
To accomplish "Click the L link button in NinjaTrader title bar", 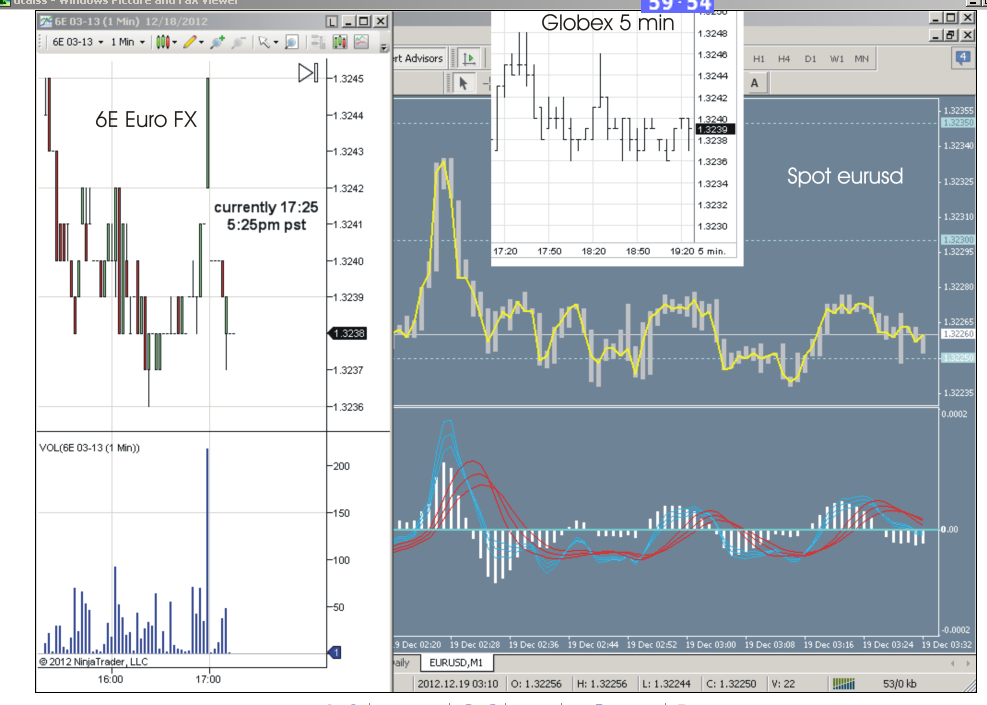I will point(332,21).
